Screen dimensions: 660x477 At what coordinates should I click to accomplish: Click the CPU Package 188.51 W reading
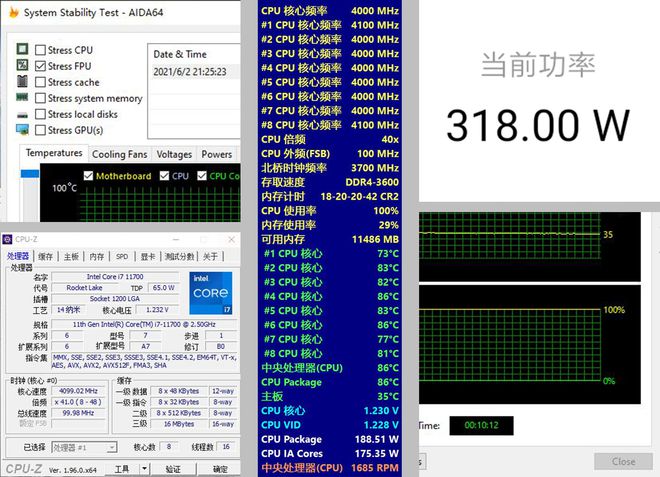330,439
